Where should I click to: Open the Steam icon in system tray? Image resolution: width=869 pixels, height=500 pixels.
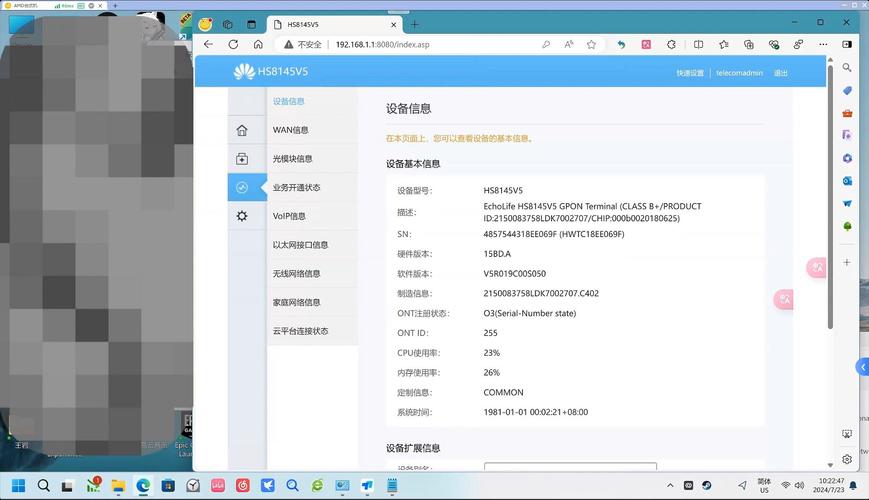pos(707,486)
